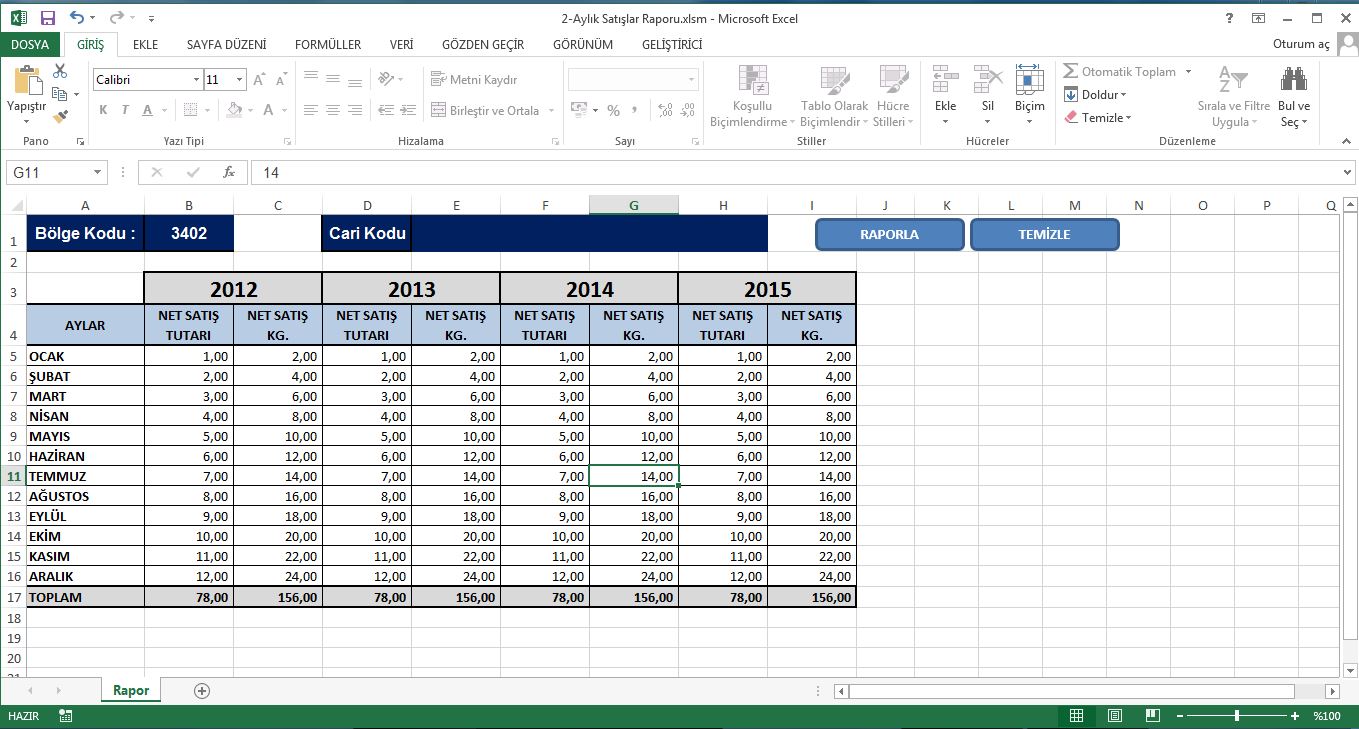Open Tablo Olarak Biçimlendir gallery
This screenshot has height=729, width=1359.
[x=834, y=96]
